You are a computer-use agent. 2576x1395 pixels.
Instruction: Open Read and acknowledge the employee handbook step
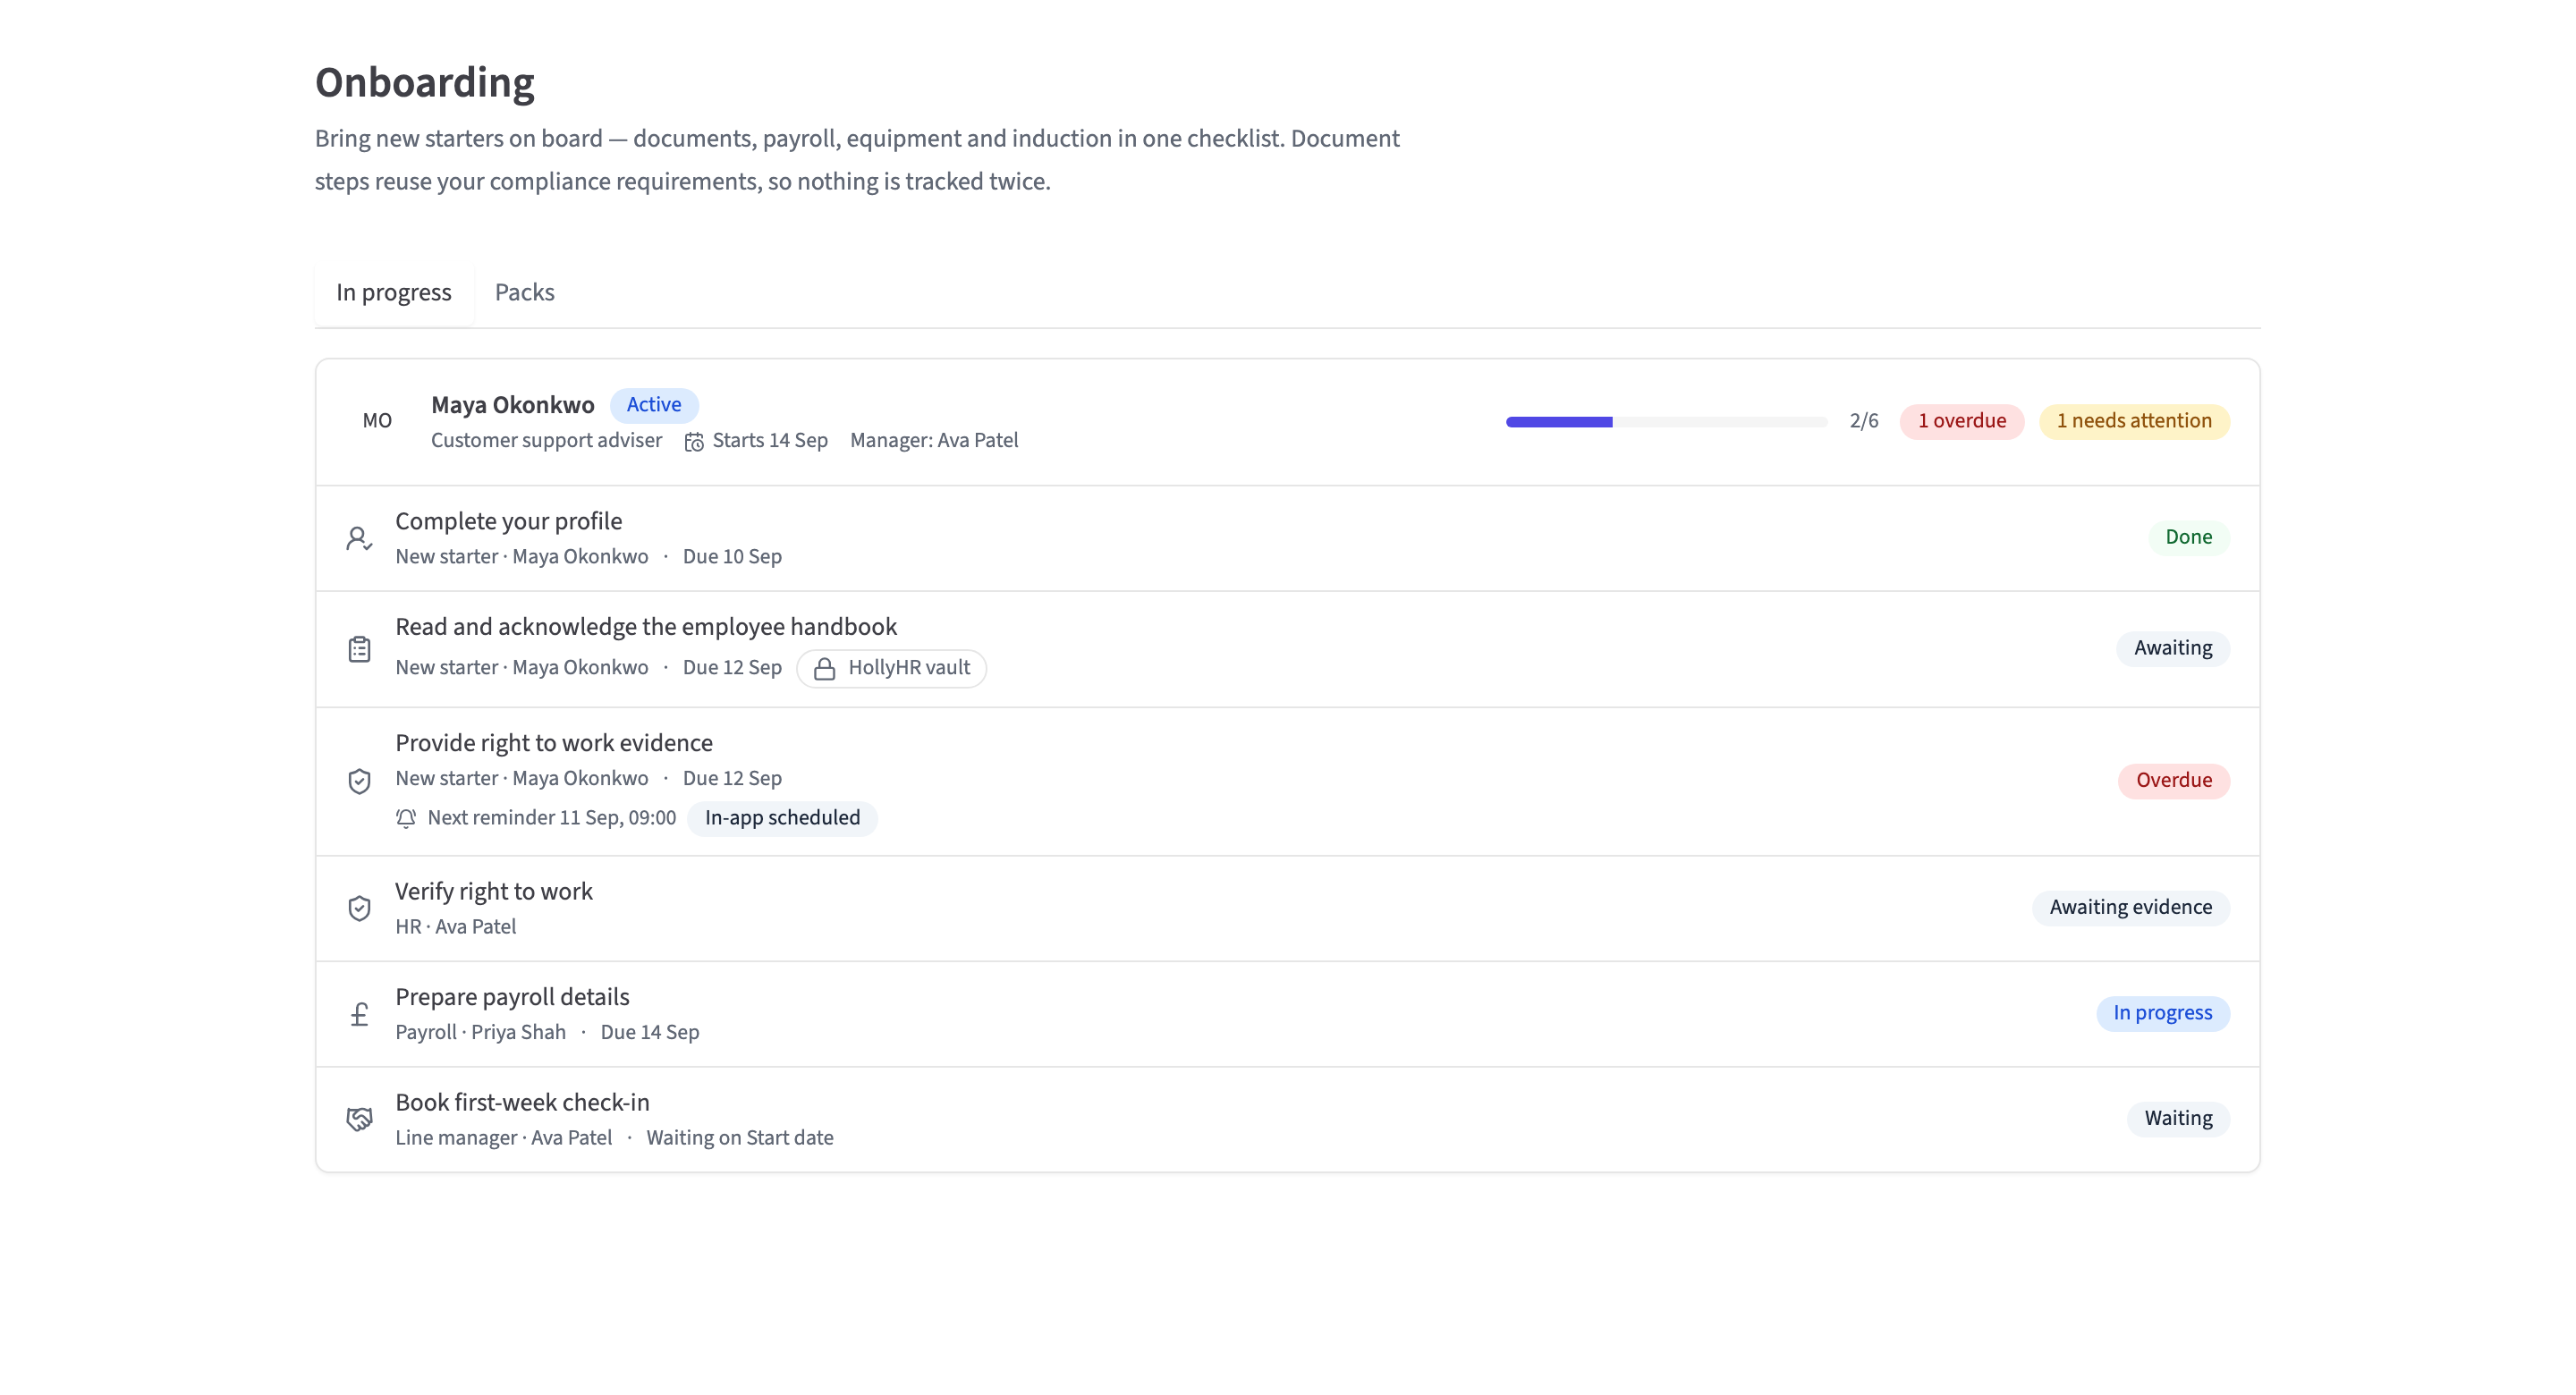(x=1288, y=649)
